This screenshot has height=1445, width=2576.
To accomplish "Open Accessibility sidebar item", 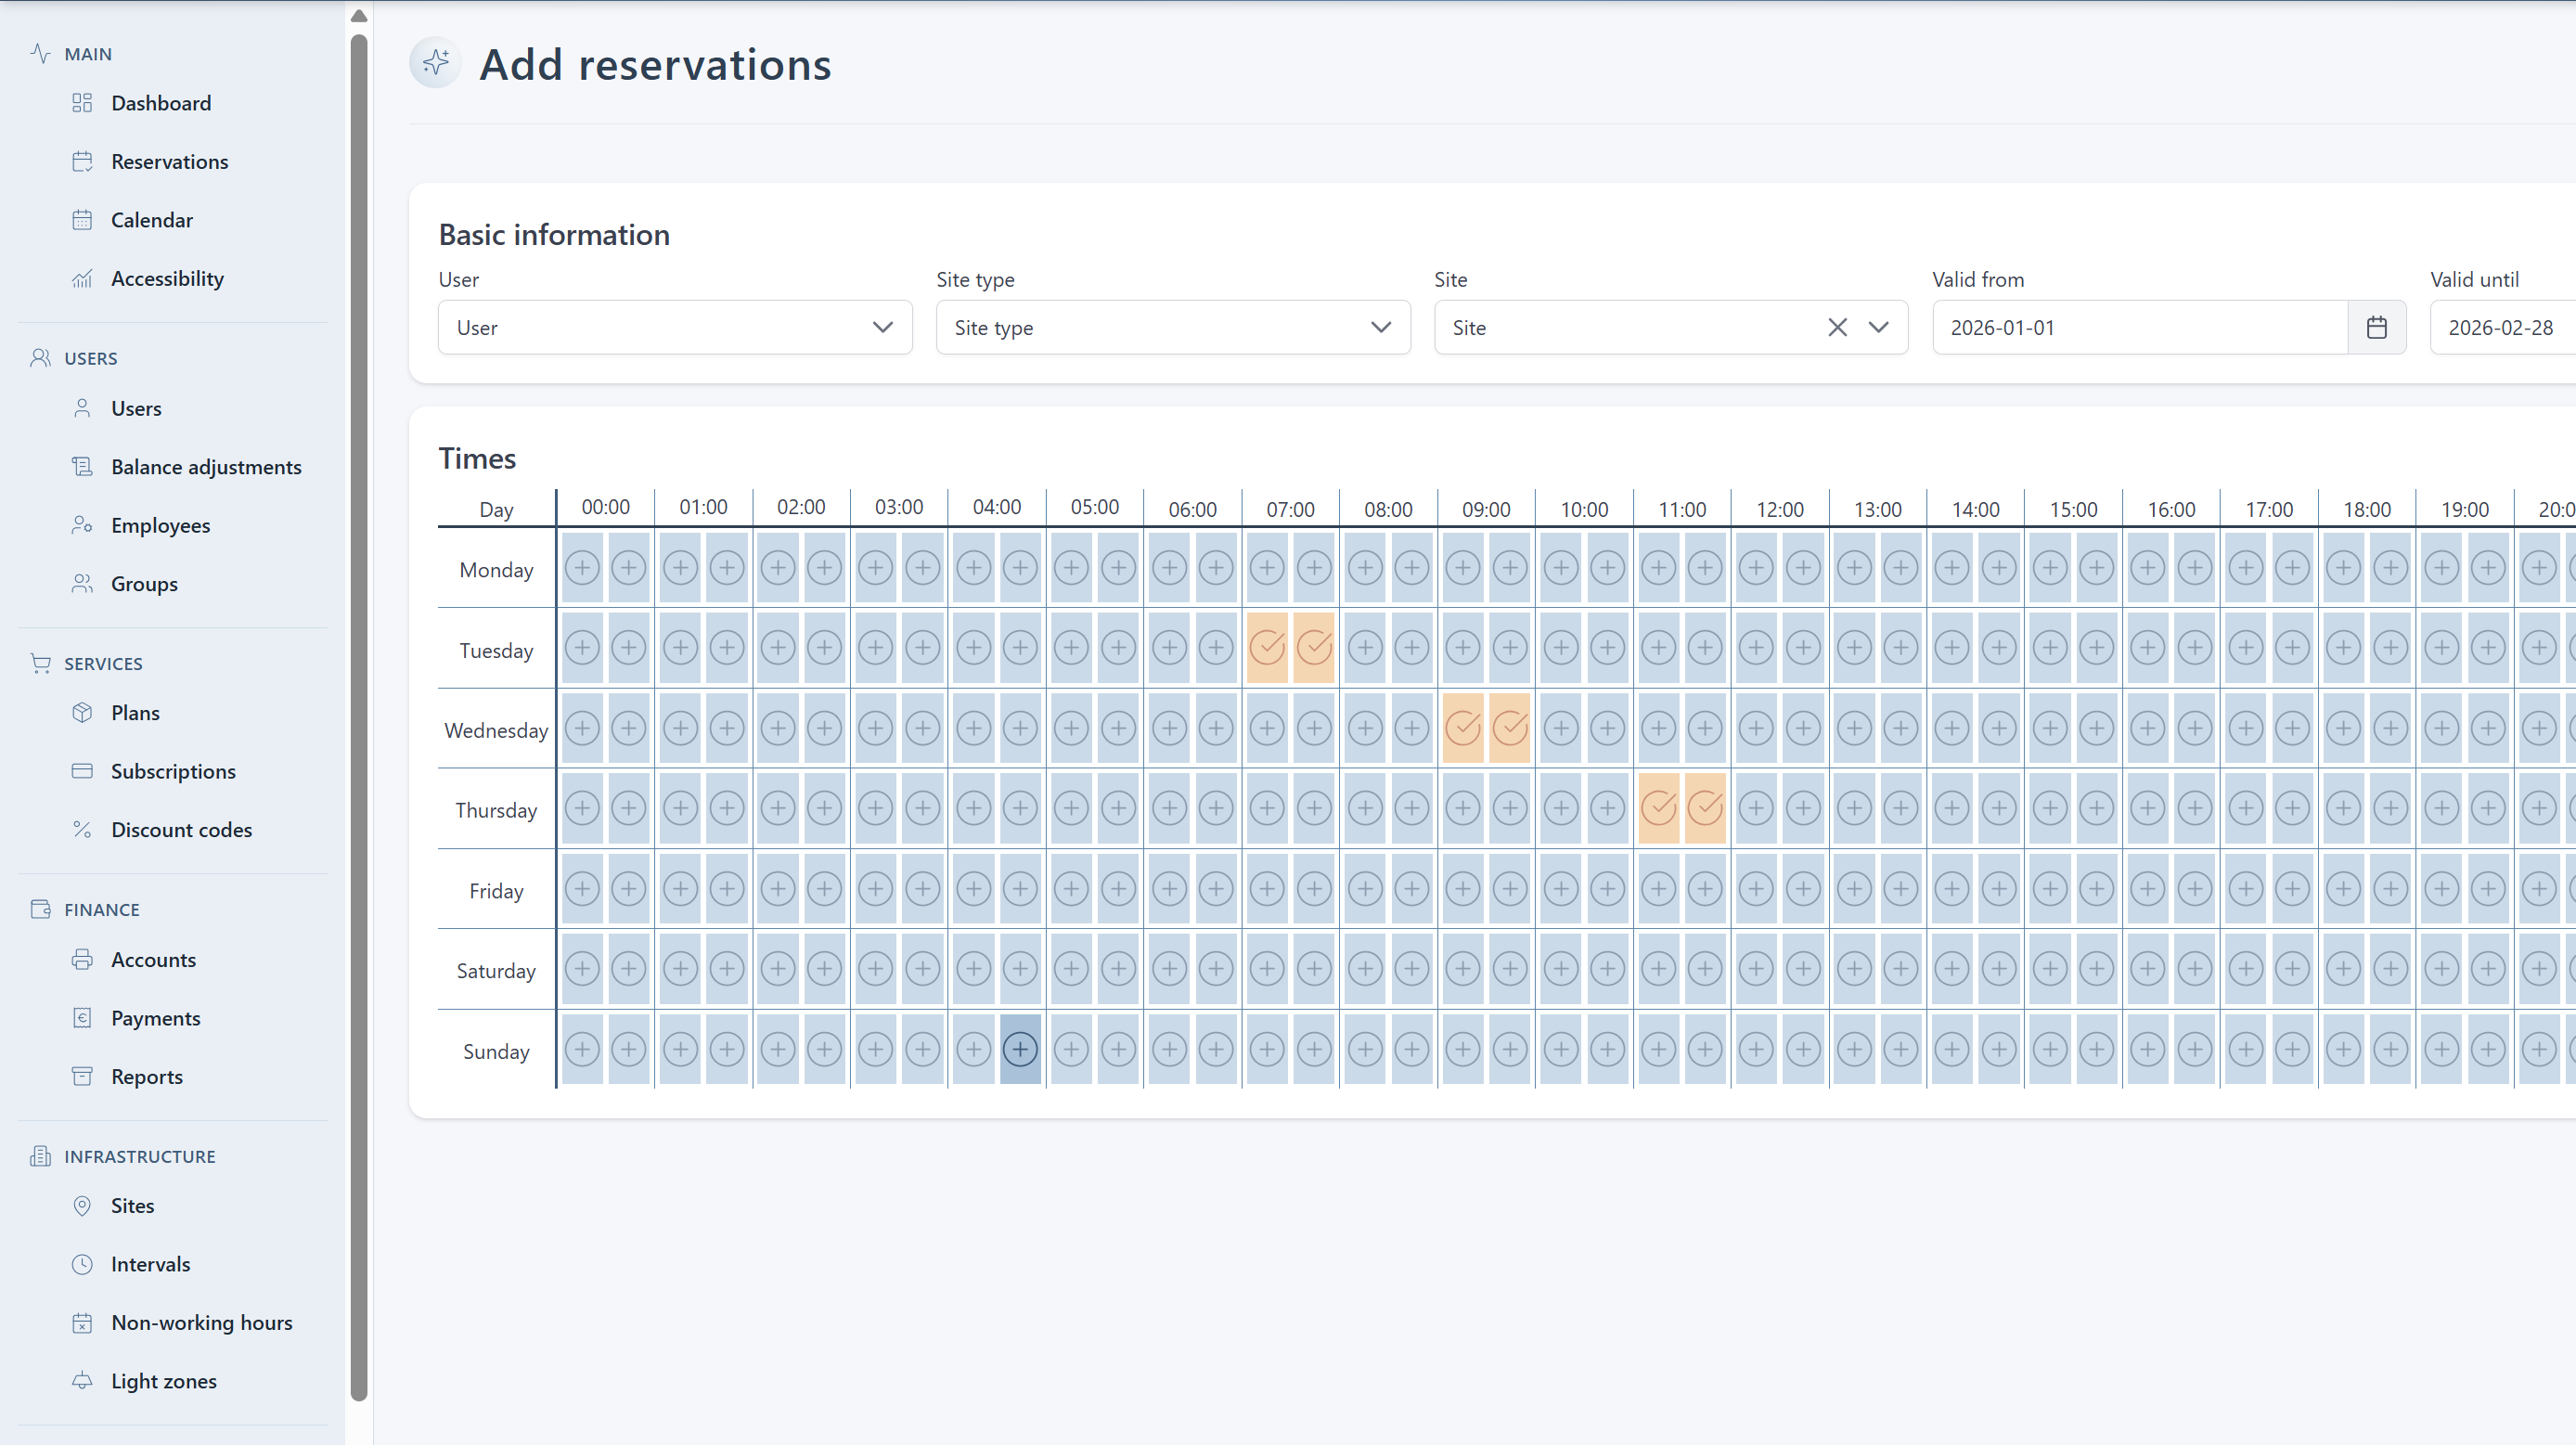I will [x=167, y=278].
